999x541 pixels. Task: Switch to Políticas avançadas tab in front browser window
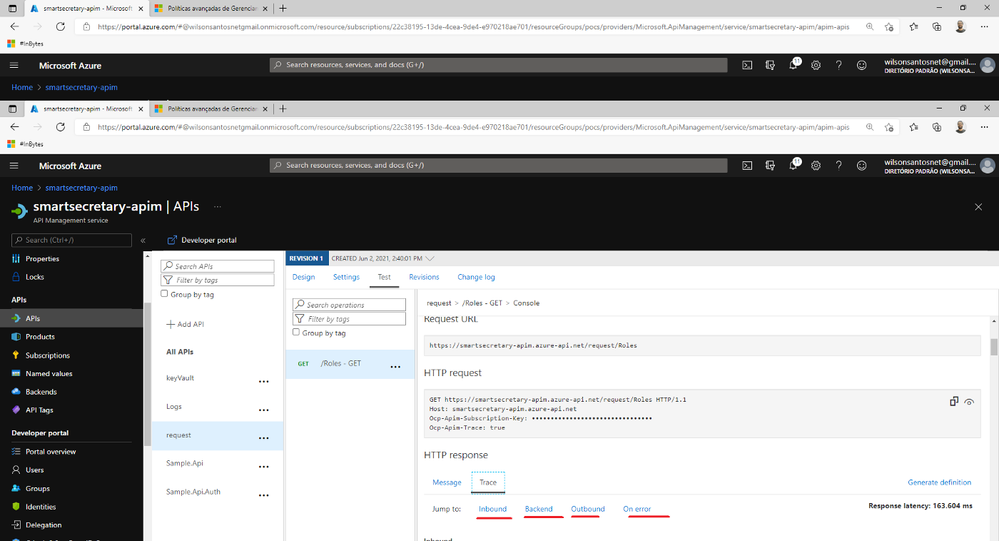click(212, 109)
